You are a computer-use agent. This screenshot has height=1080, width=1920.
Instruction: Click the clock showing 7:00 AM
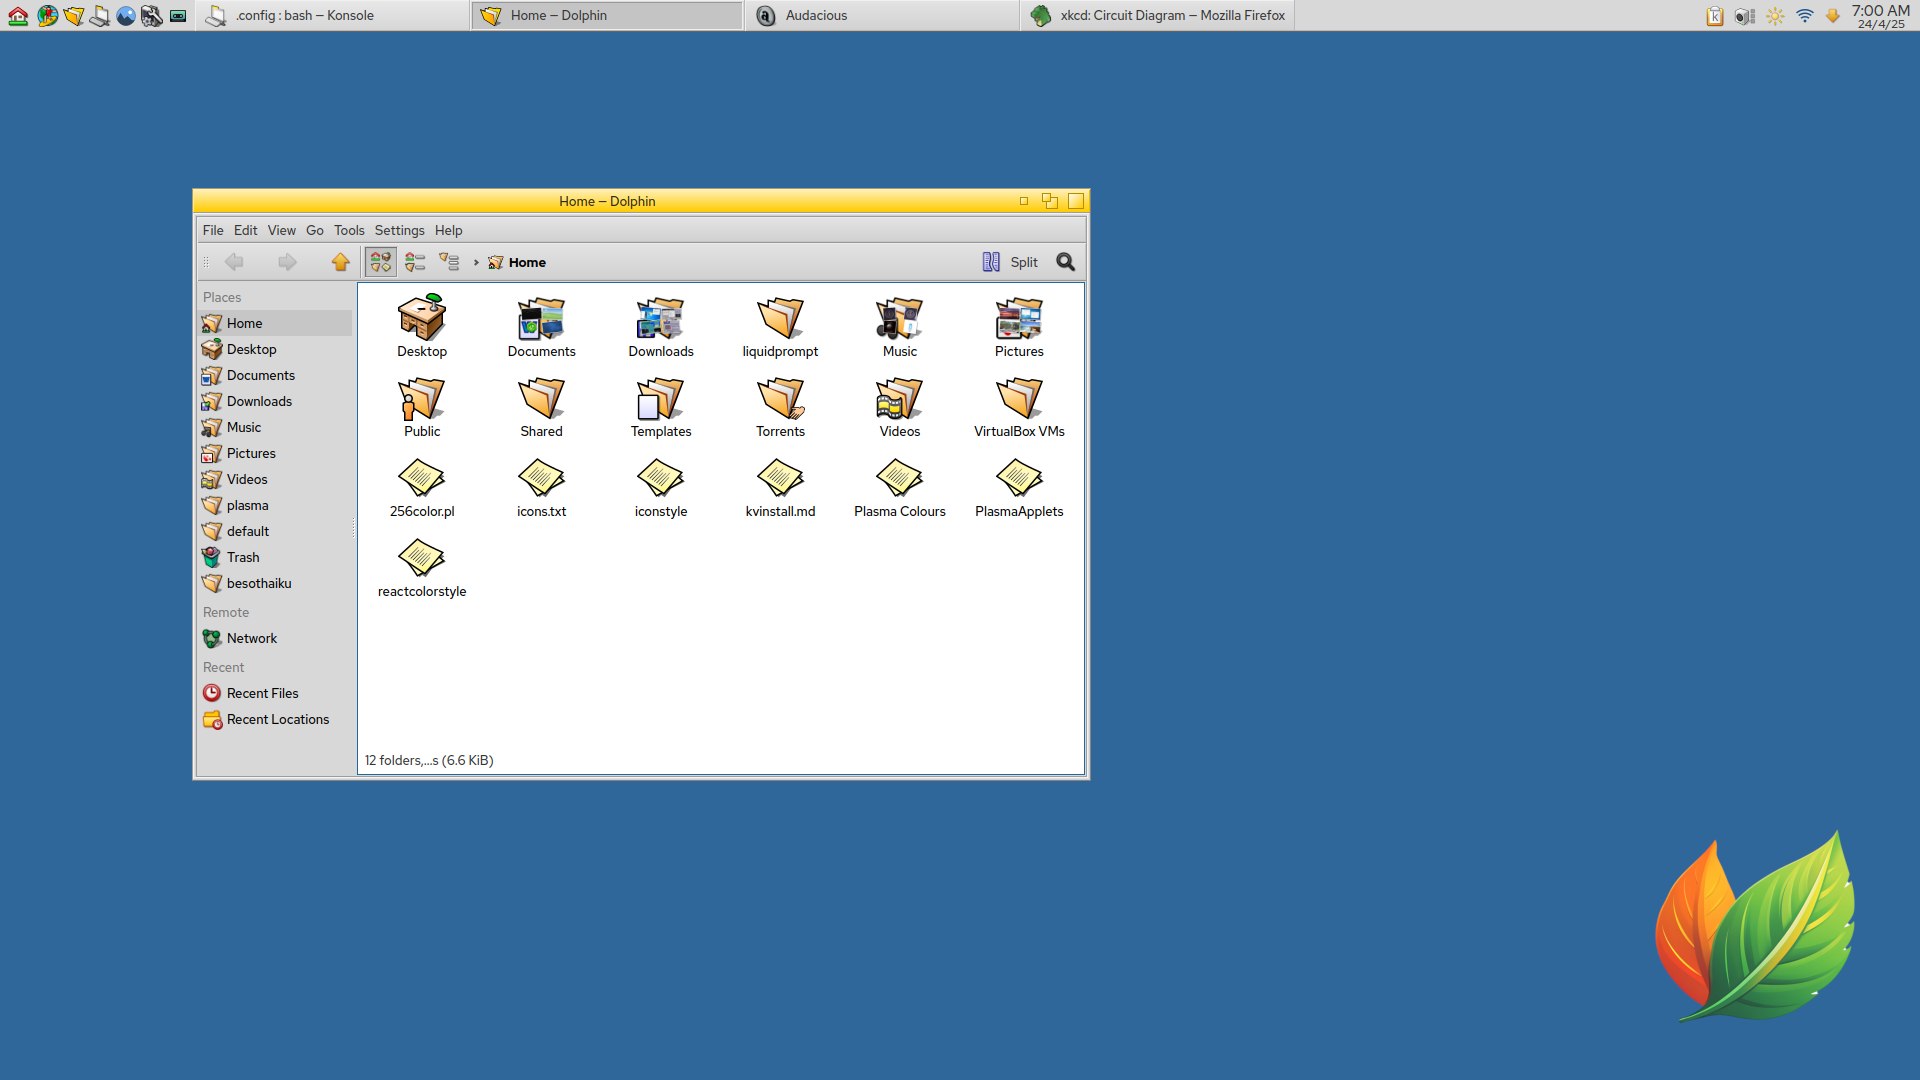[1881, 15]
